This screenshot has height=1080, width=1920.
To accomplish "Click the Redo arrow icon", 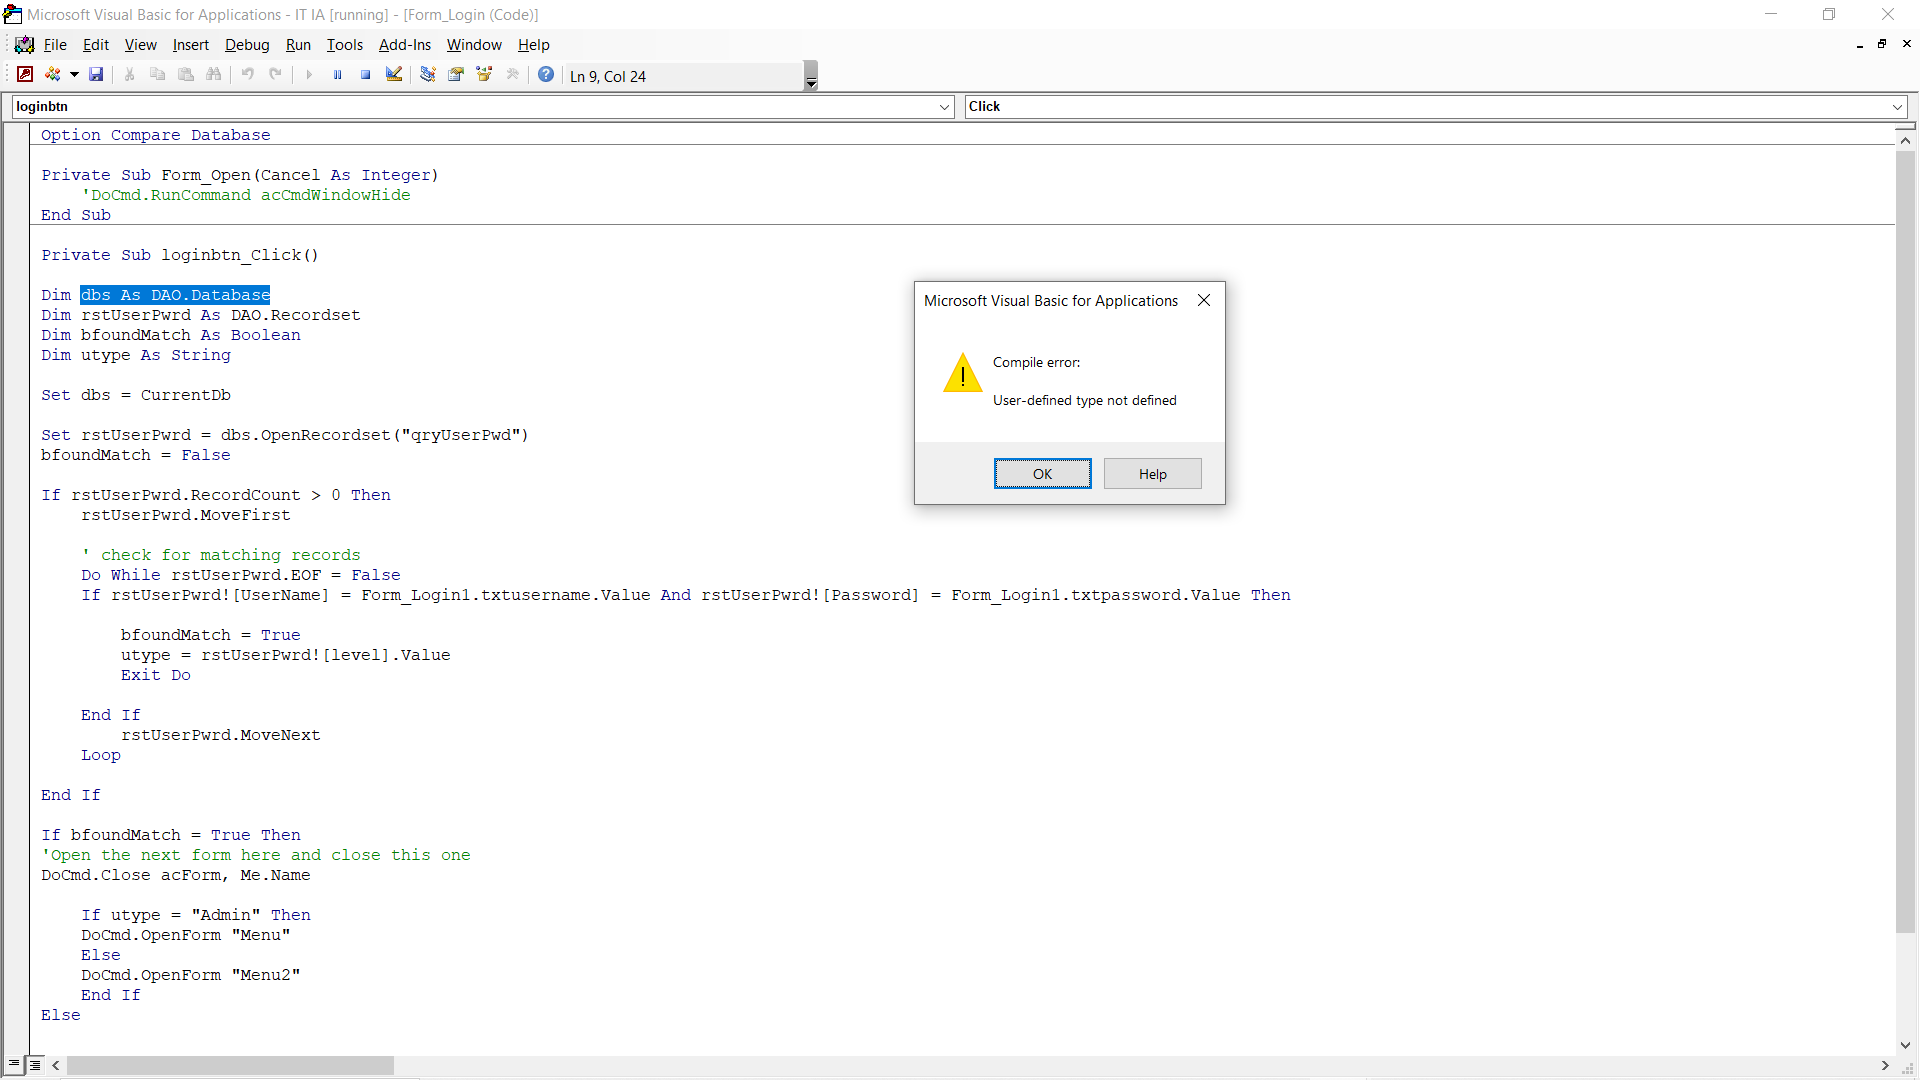I will click(x=275, y=75).
